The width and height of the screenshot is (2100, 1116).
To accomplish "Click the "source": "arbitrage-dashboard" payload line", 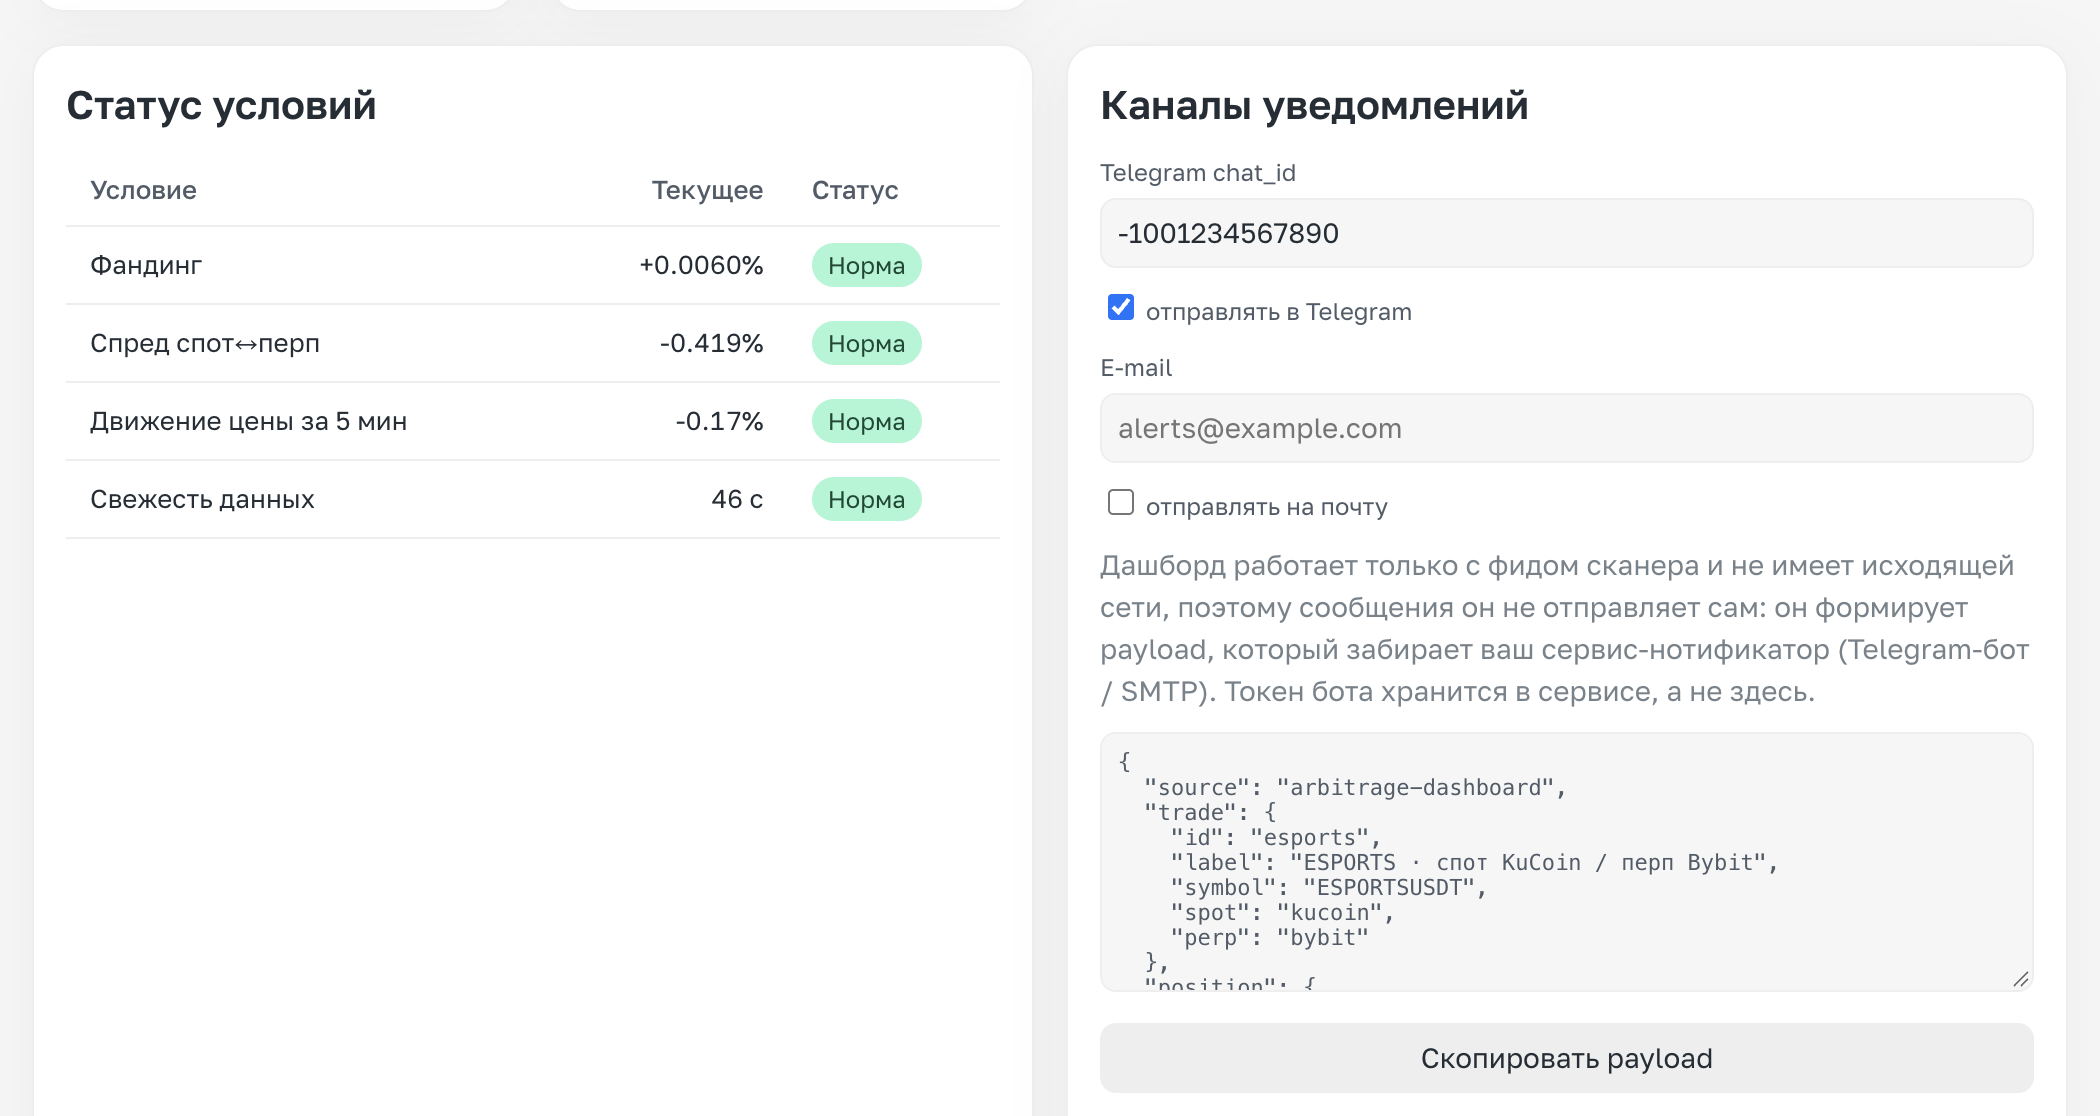I will tap(1355, 788).
